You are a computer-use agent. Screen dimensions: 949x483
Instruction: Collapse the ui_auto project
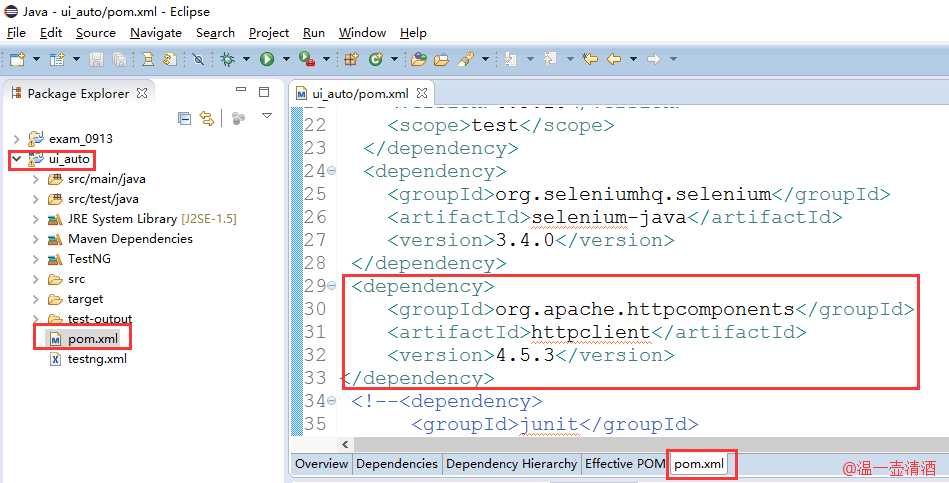[16, 159]
